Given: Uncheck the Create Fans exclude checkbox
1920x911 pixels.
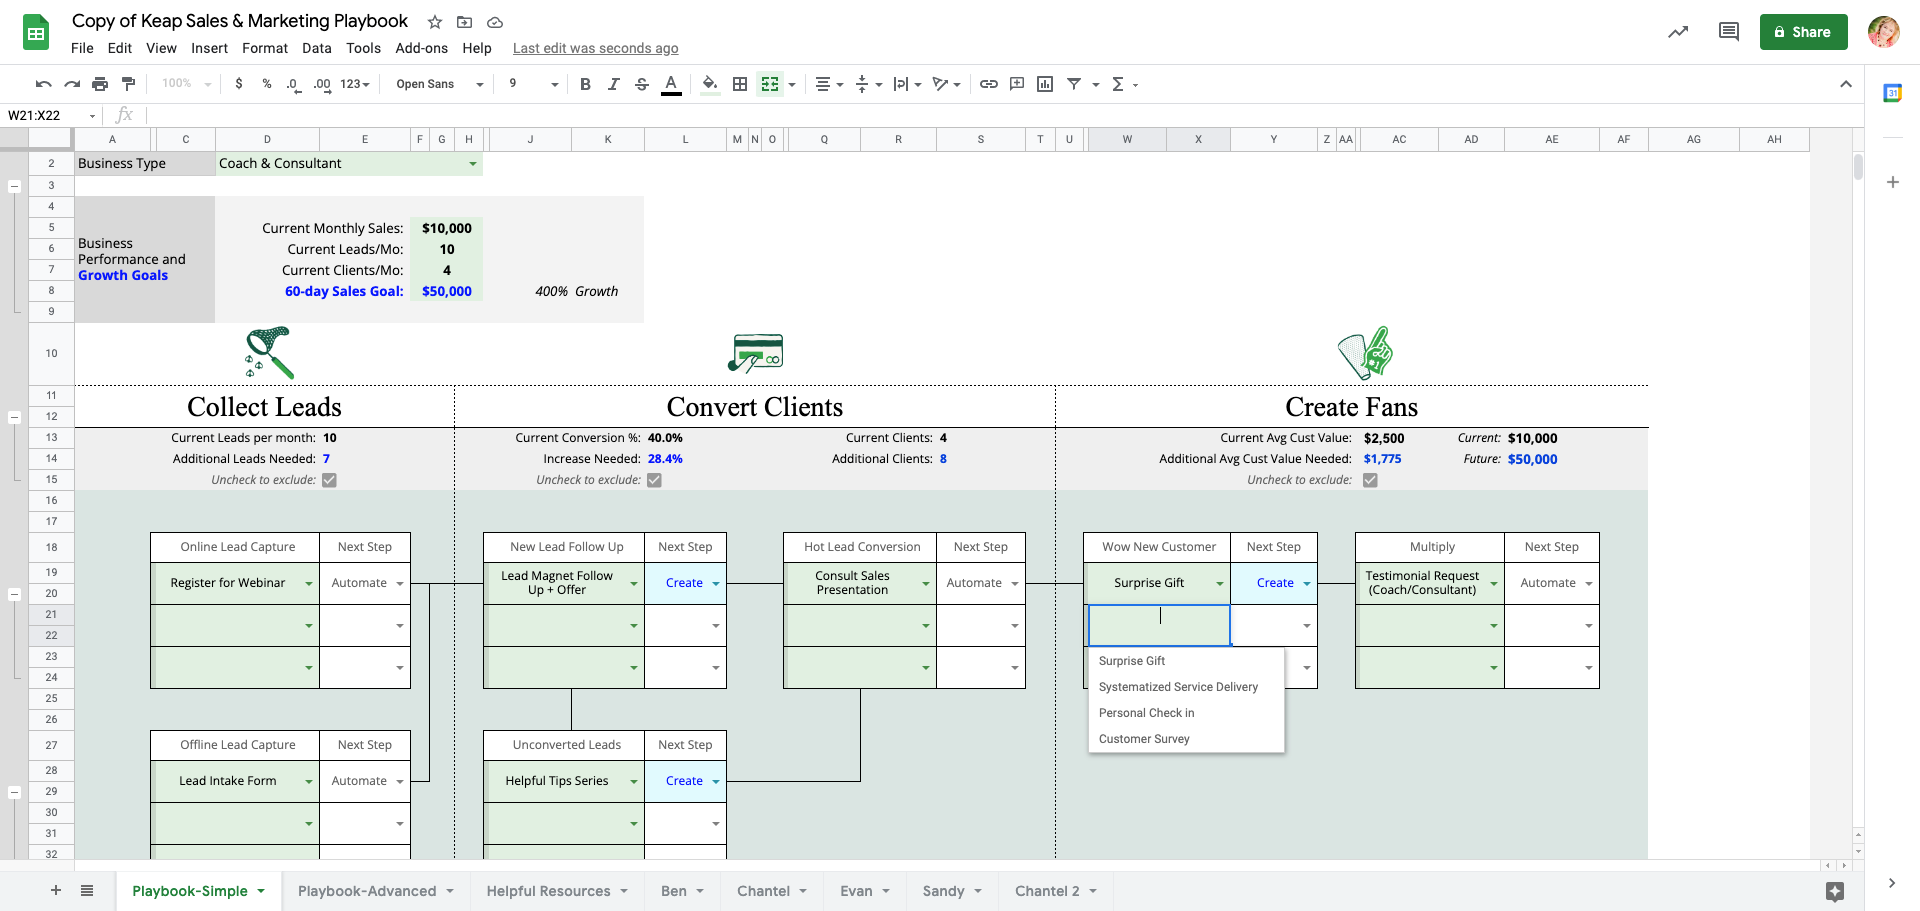Looking at the screenshot, I should point(1370,480).
